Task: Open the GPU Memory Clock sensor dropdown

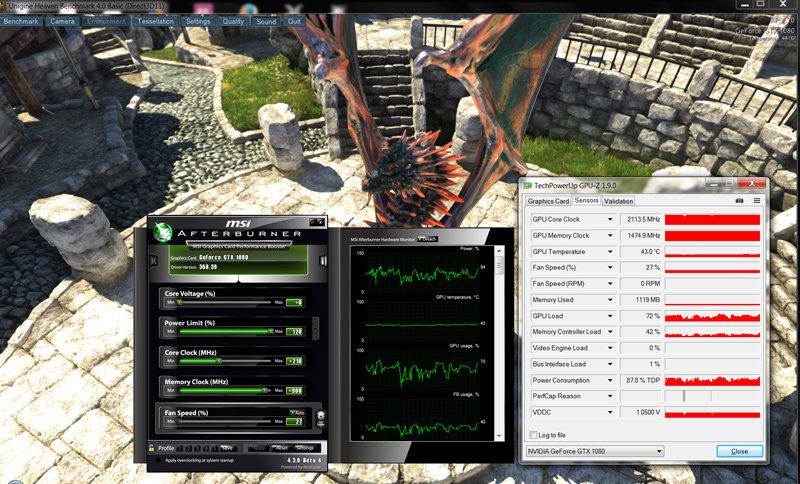Action: pyautogui.click(x=610, y=236)
